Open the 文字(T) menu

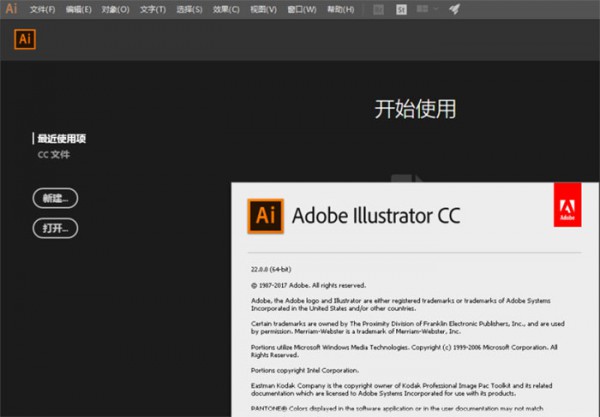click(x=153, y=10)
